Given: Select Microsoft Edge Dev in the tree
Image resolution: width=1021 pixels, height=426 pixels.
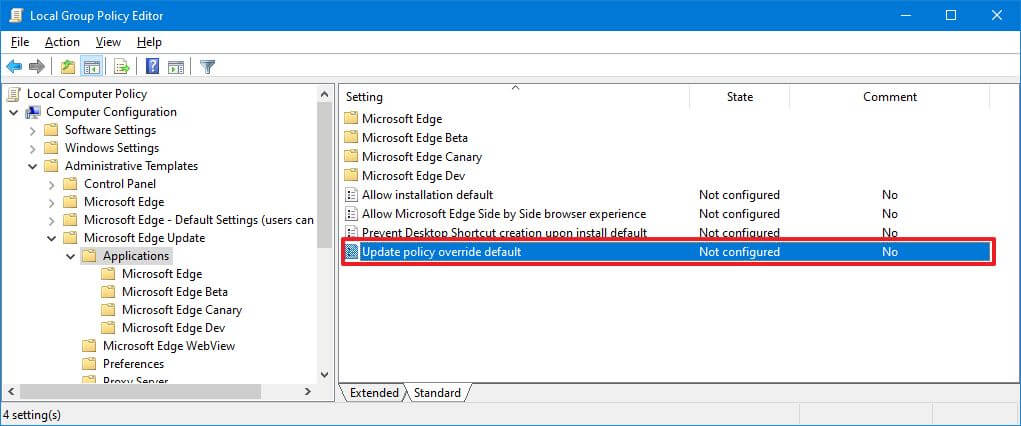Looking at the screenshot, I should 173,328.
